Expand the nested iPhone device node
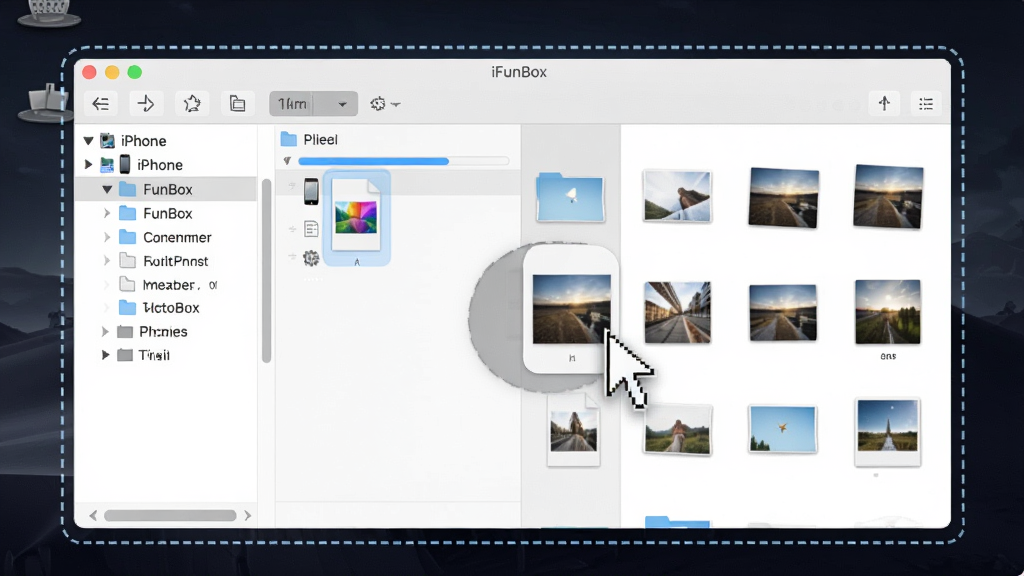Image resolution: width=1024 pixels, height=576 pixels. point(88,165)
